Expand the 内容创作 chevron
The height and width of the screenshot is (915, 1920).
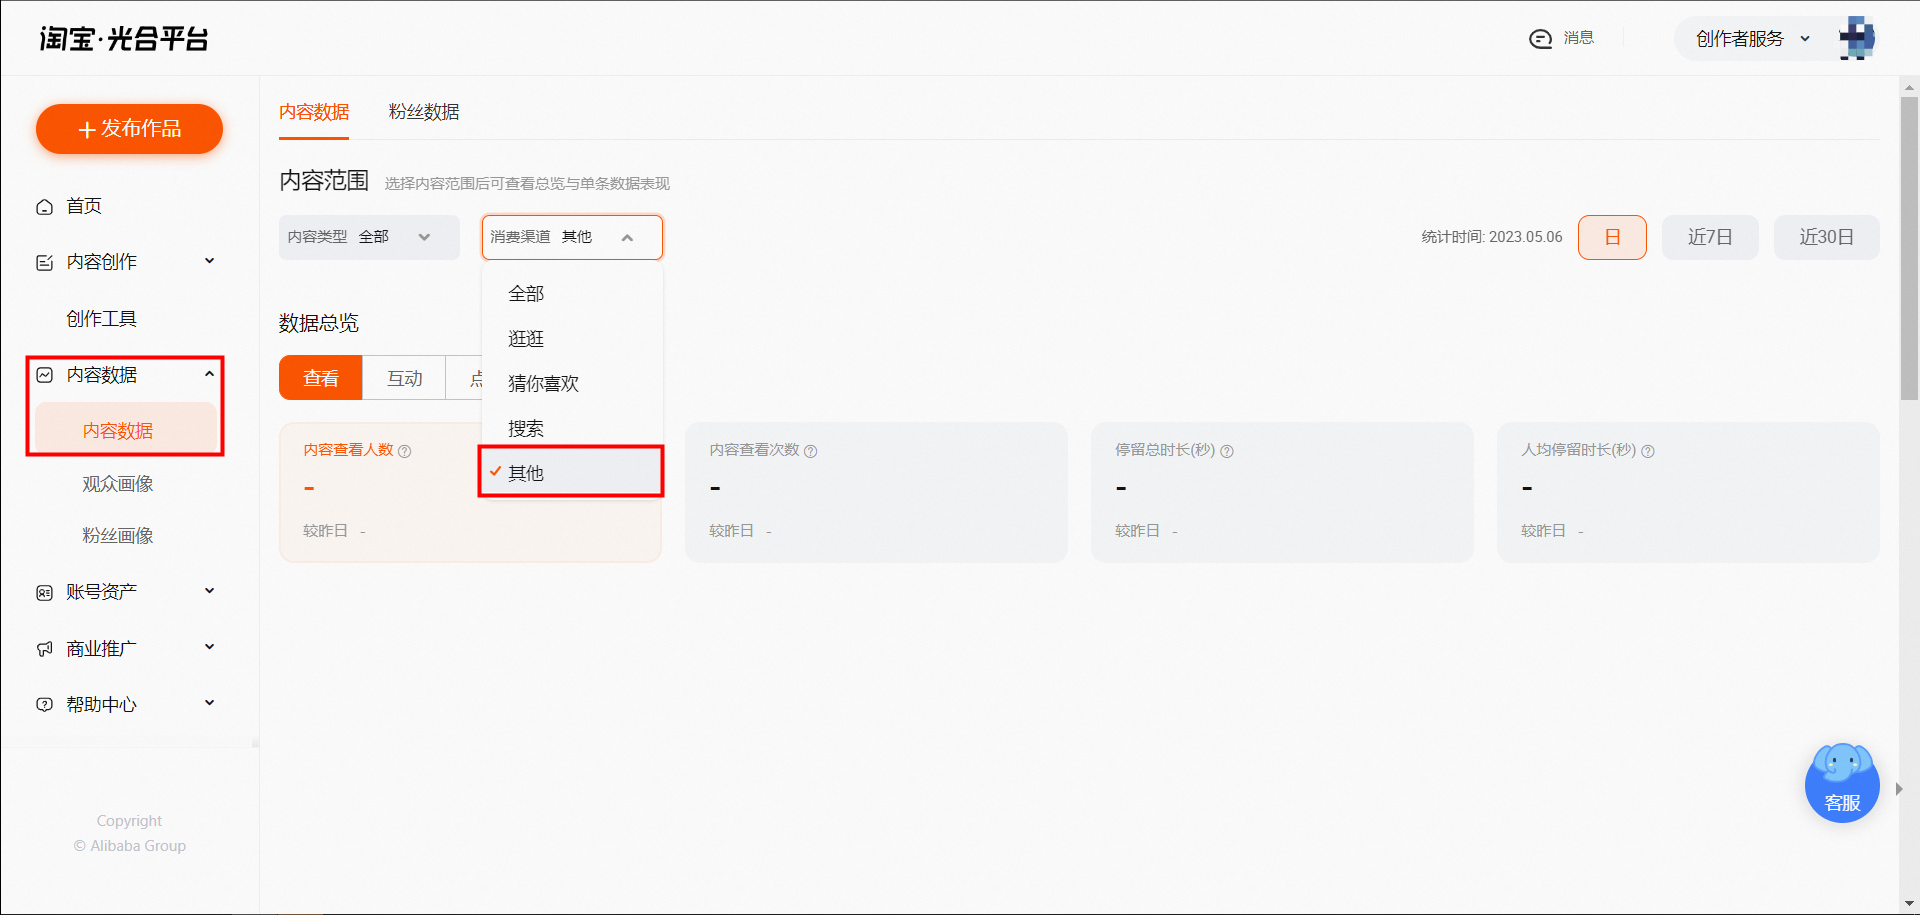[209, 261]
